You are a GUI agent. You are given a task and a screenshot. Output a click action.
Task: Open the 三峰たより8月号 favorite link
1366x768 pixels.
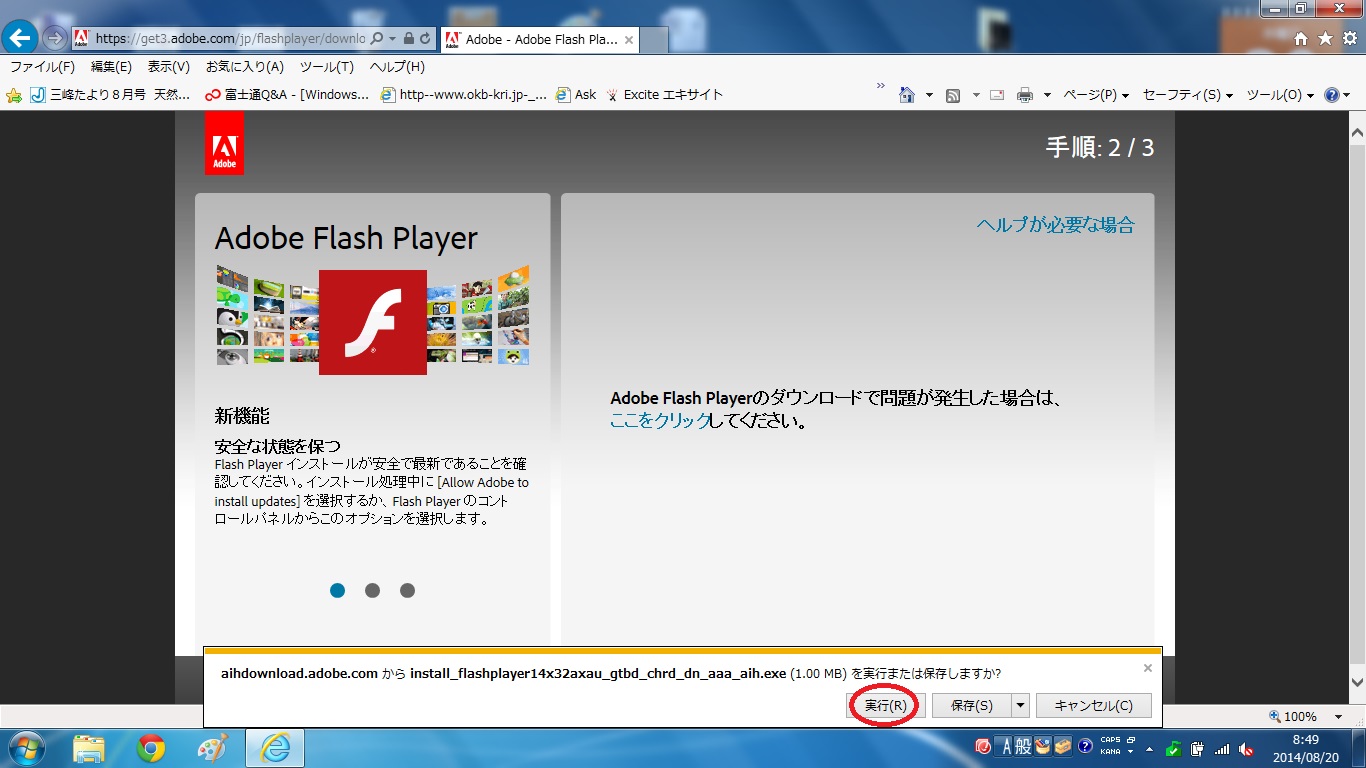click(x=110, y=95)
